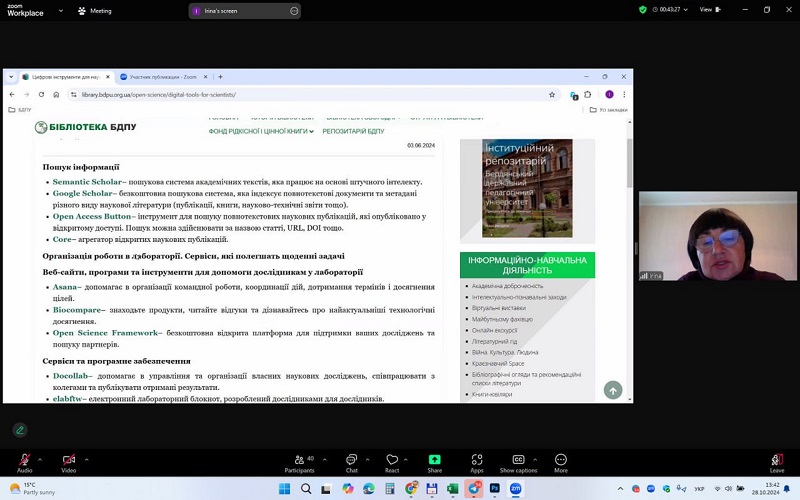The image size is (800, 500).
Task: Click the green encryption shield icon
Action: (x=643, y=10)
